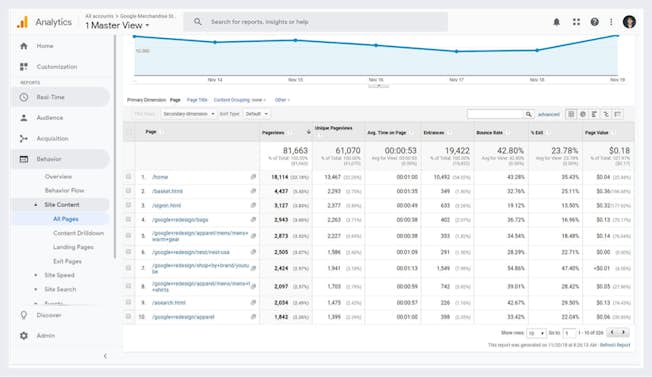Viewport: 652px width, 377px height.
Task: Check the /google+redesign/bags row checkbox
Action: (128, 219)
